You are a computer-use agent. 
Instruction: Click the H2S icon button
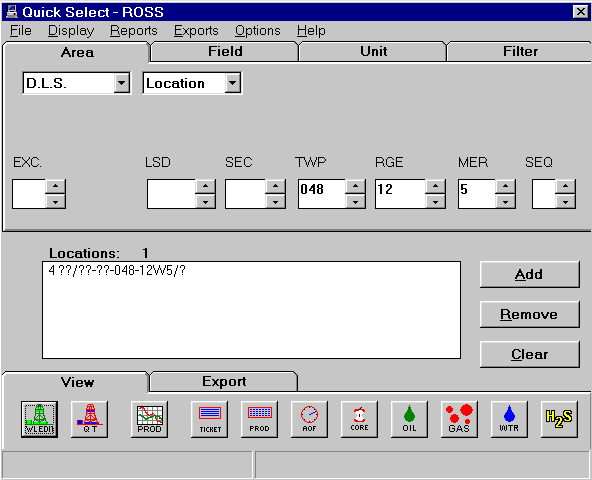(x=559, y=419)
